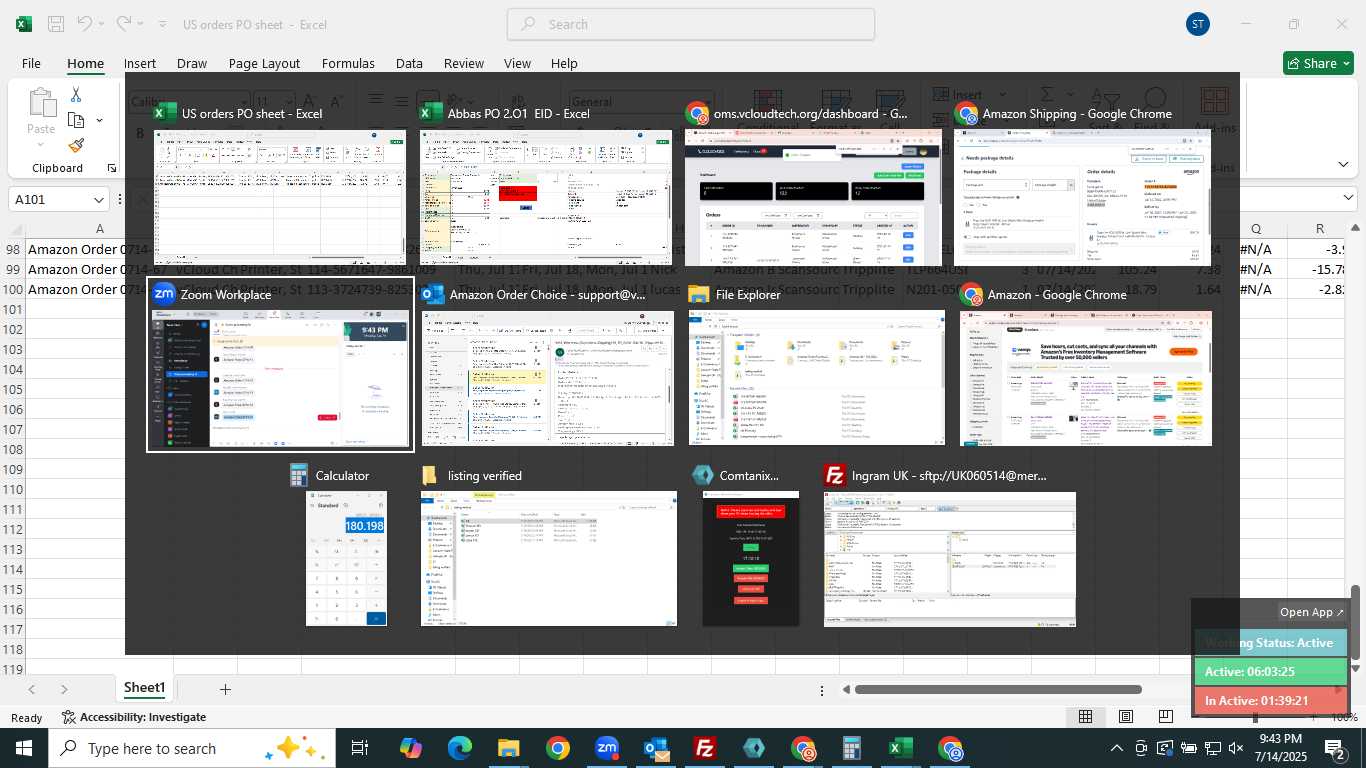The image size is (1366, 768).
Task: Open Task View from the taskbar
Action: (360, 748)
